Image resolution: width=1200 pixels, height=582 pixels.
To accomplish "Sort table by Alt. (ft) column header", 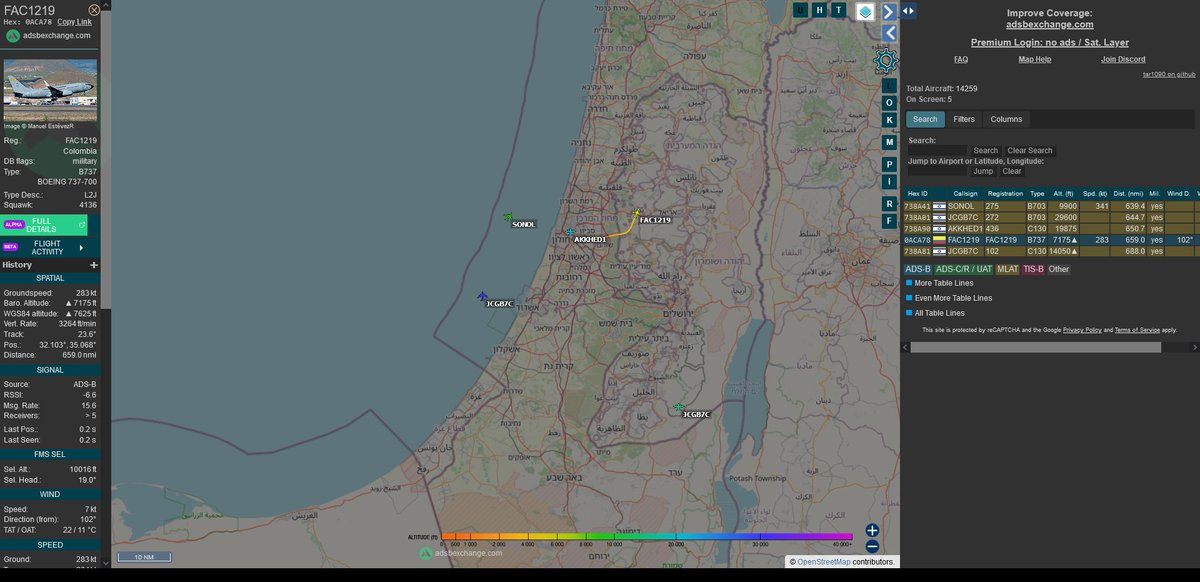I will pyautogui.click(x=1063, y=193).
